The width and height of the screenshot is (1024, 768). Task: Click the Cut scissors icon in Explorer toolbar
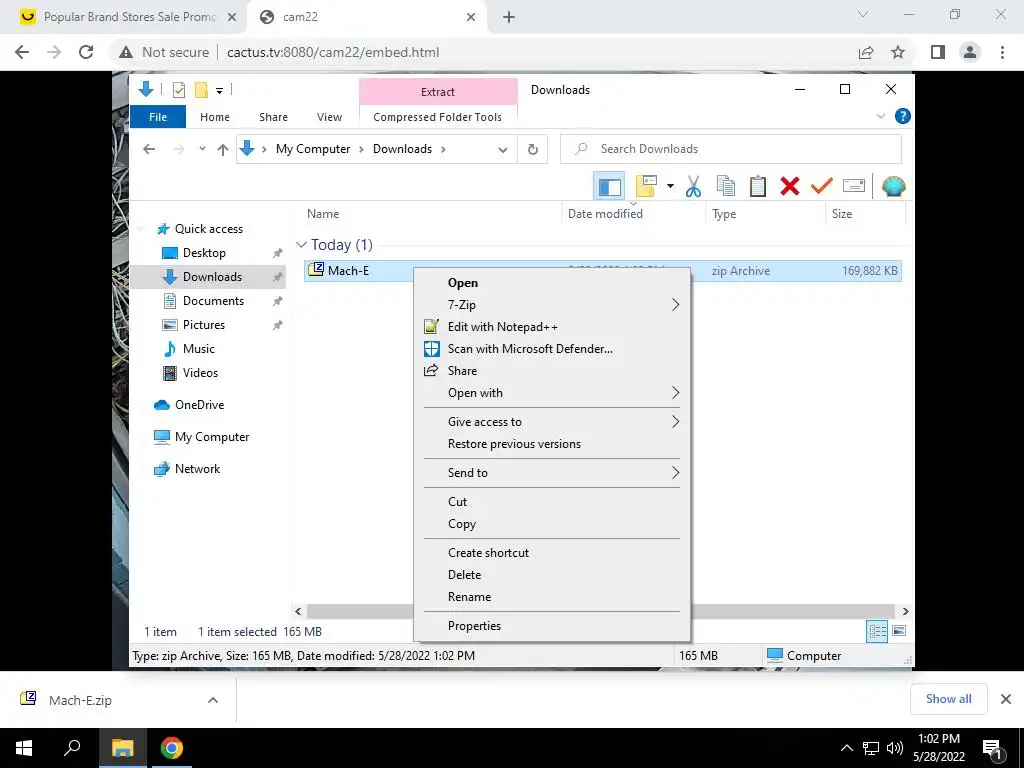point(693,186)
